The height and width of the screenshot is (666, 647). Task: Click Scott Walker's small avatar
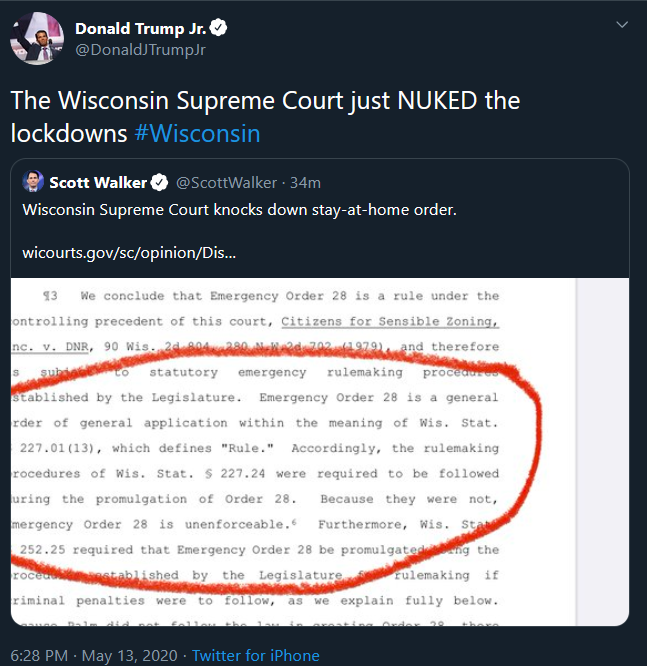pos(33,181)
